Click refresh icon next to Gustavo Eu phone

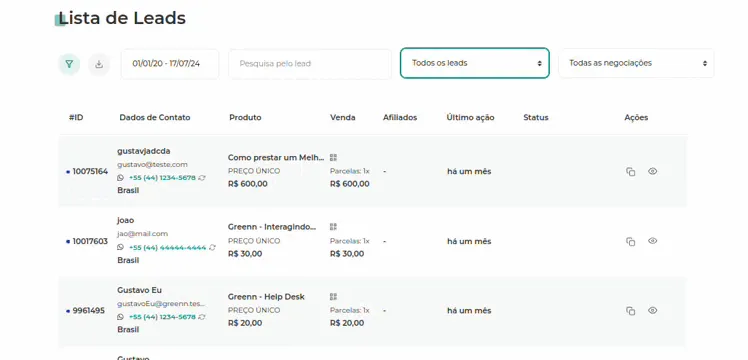(x=202, y=317)
